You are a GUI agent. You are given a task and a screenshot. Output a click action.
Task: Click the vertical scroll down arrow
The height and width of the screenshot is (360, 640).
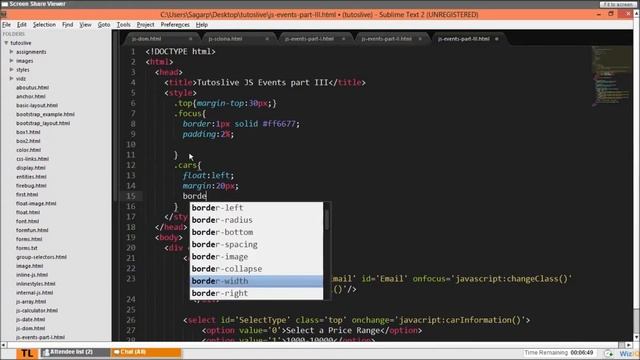636,338
